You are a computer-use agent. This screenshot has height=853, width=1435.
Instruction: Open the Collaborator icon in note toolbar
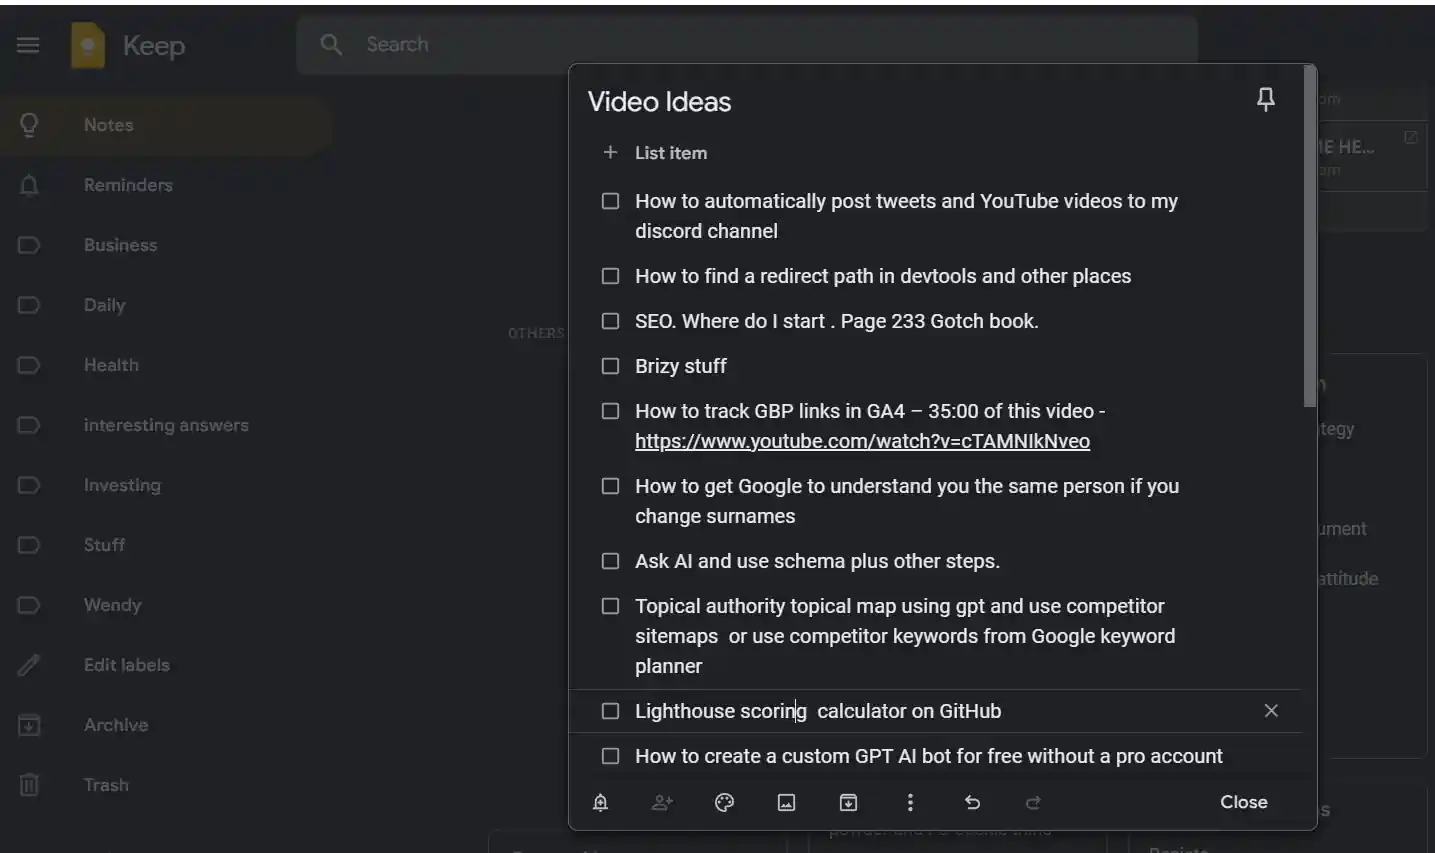662,802
